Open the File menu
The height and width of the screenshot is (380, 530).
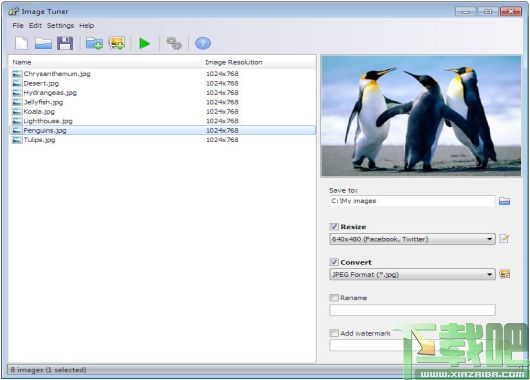(x=18, y=25)
